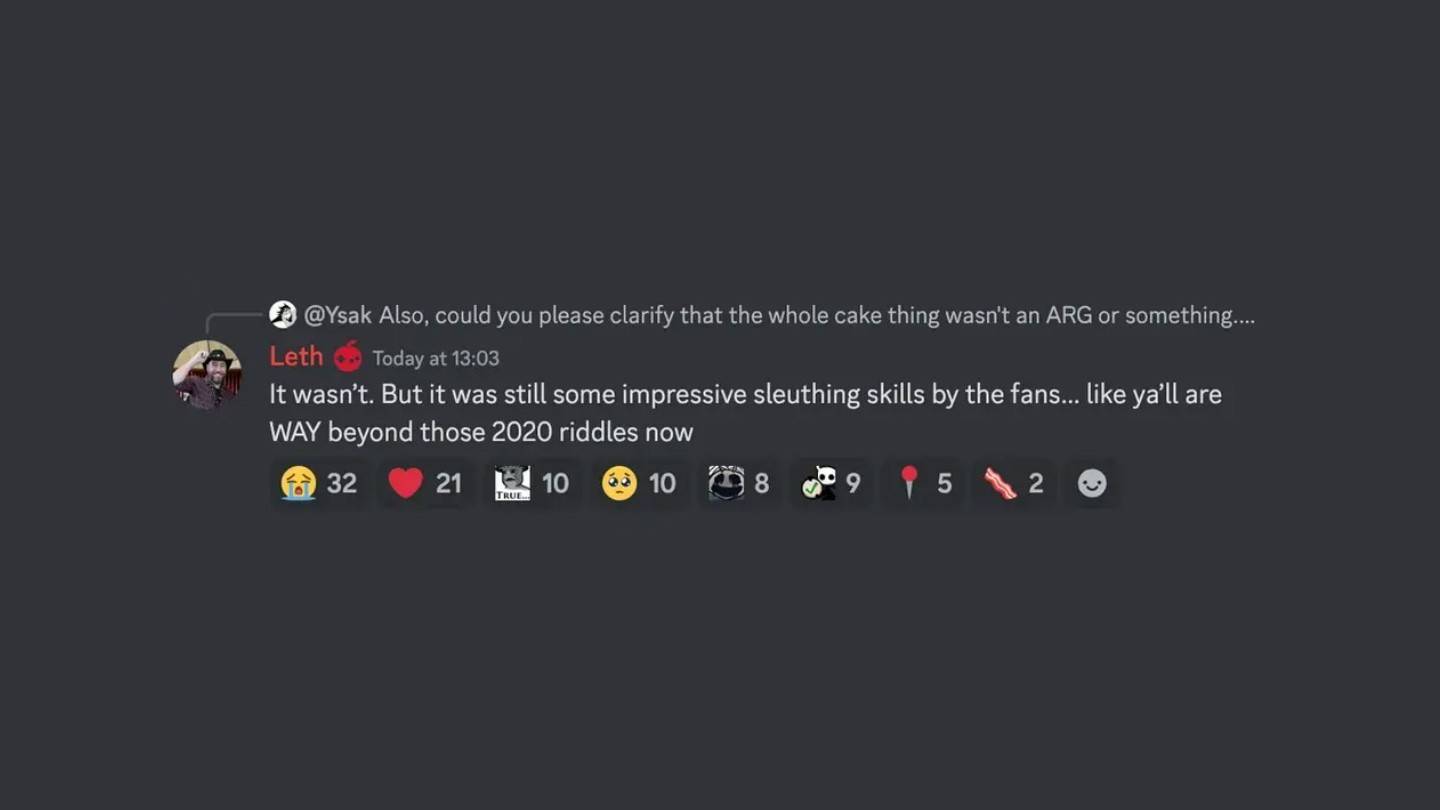Click the skull mask custom emoji reaction
The height and width of the screenshot is (810, 1440).
coord(725,483)
